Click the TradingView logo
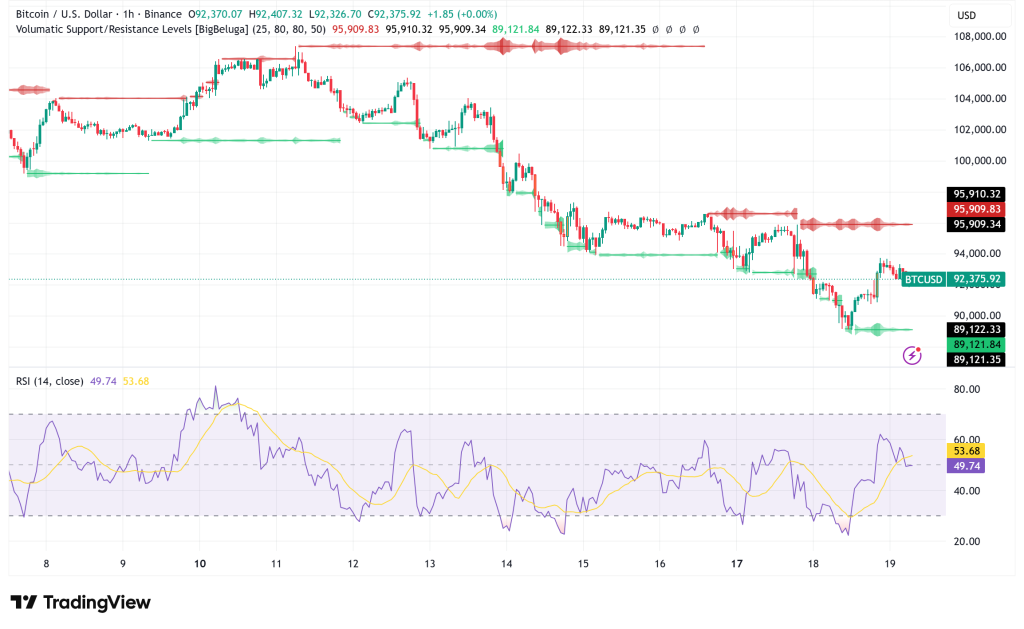1024x629 pixels. 24,602
